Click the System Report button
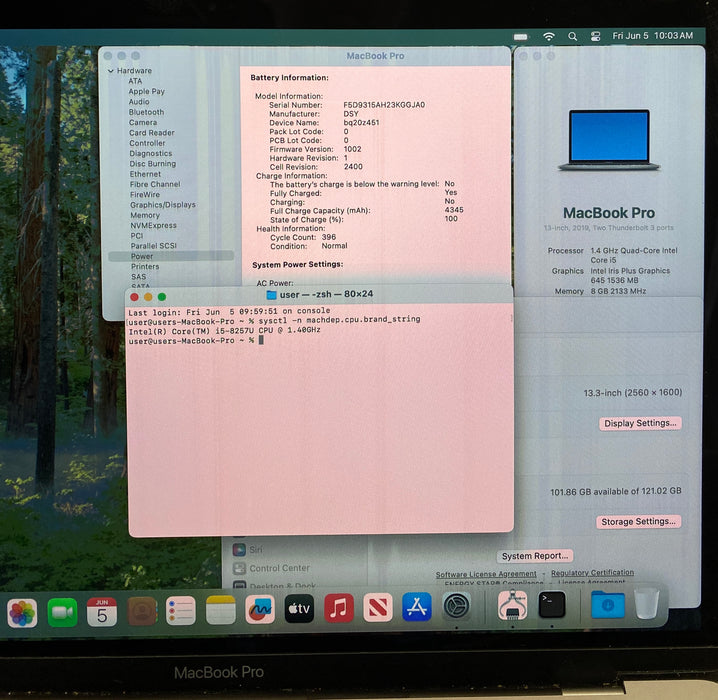The image size is (718, 700). (x=535, y=556)
